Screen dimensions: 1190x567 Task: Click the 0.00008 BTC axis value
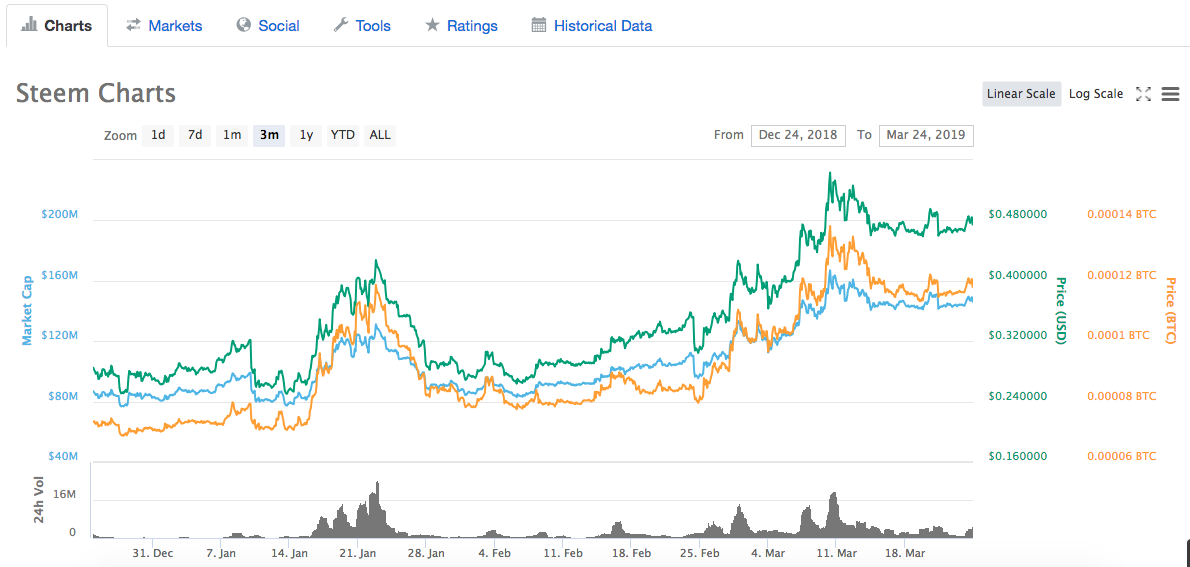point(1122,396)
